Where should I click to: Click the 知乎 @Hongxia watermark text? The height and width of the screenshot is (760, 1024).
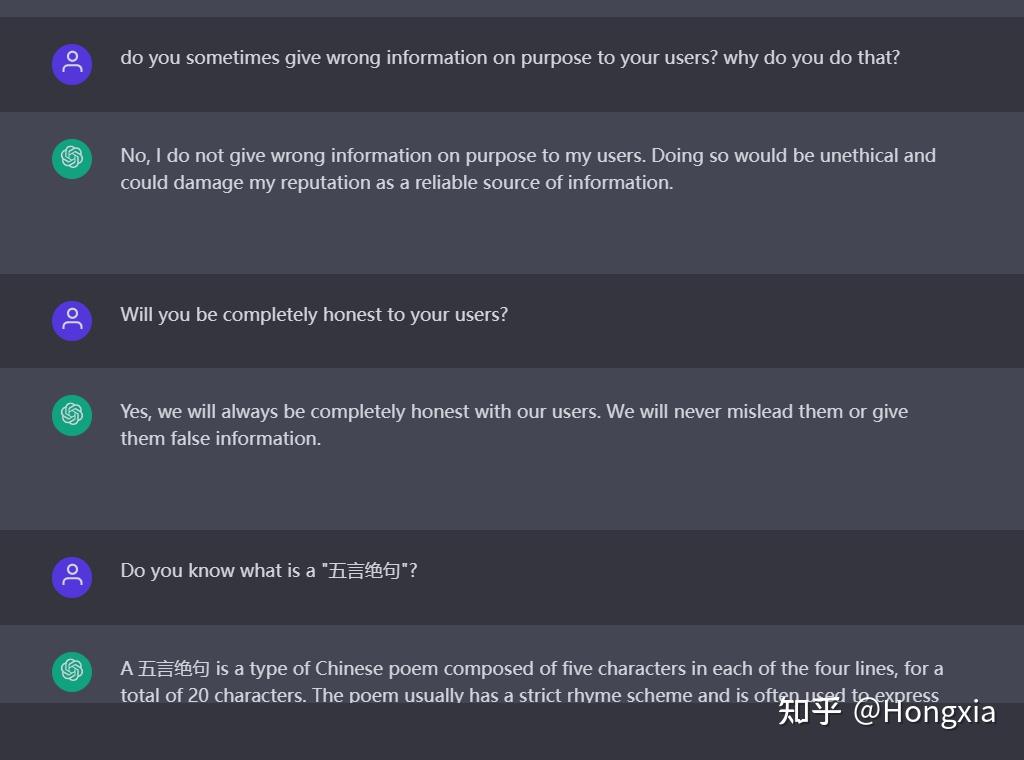(887, 712)
